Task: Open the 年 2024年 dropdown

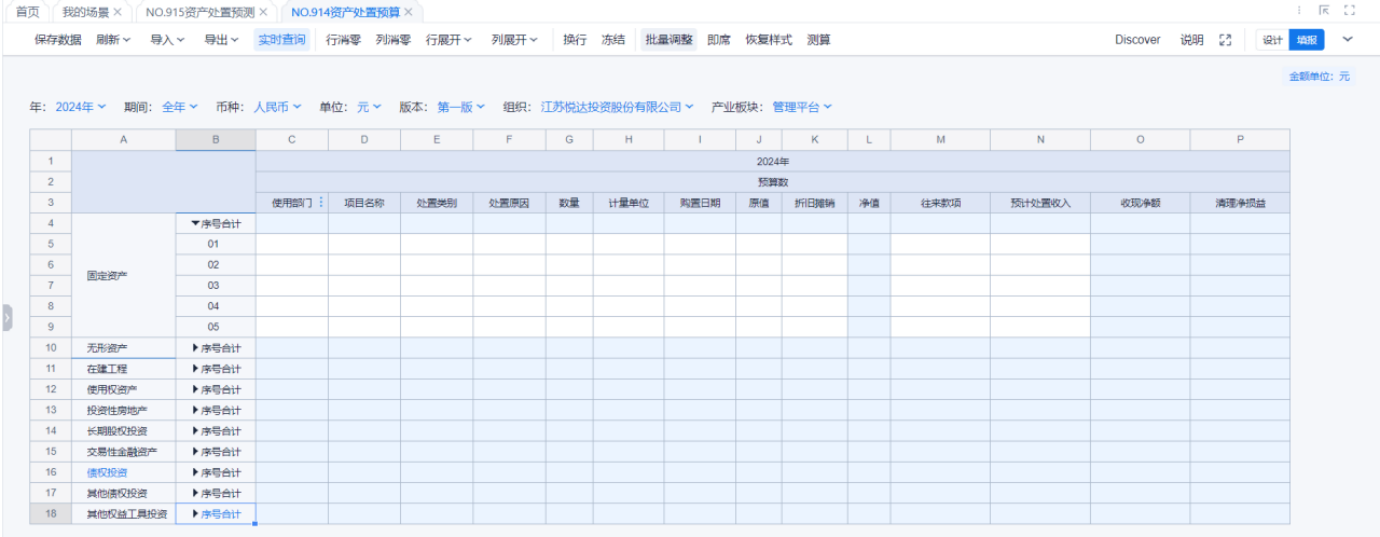Action: coord(80,107)
